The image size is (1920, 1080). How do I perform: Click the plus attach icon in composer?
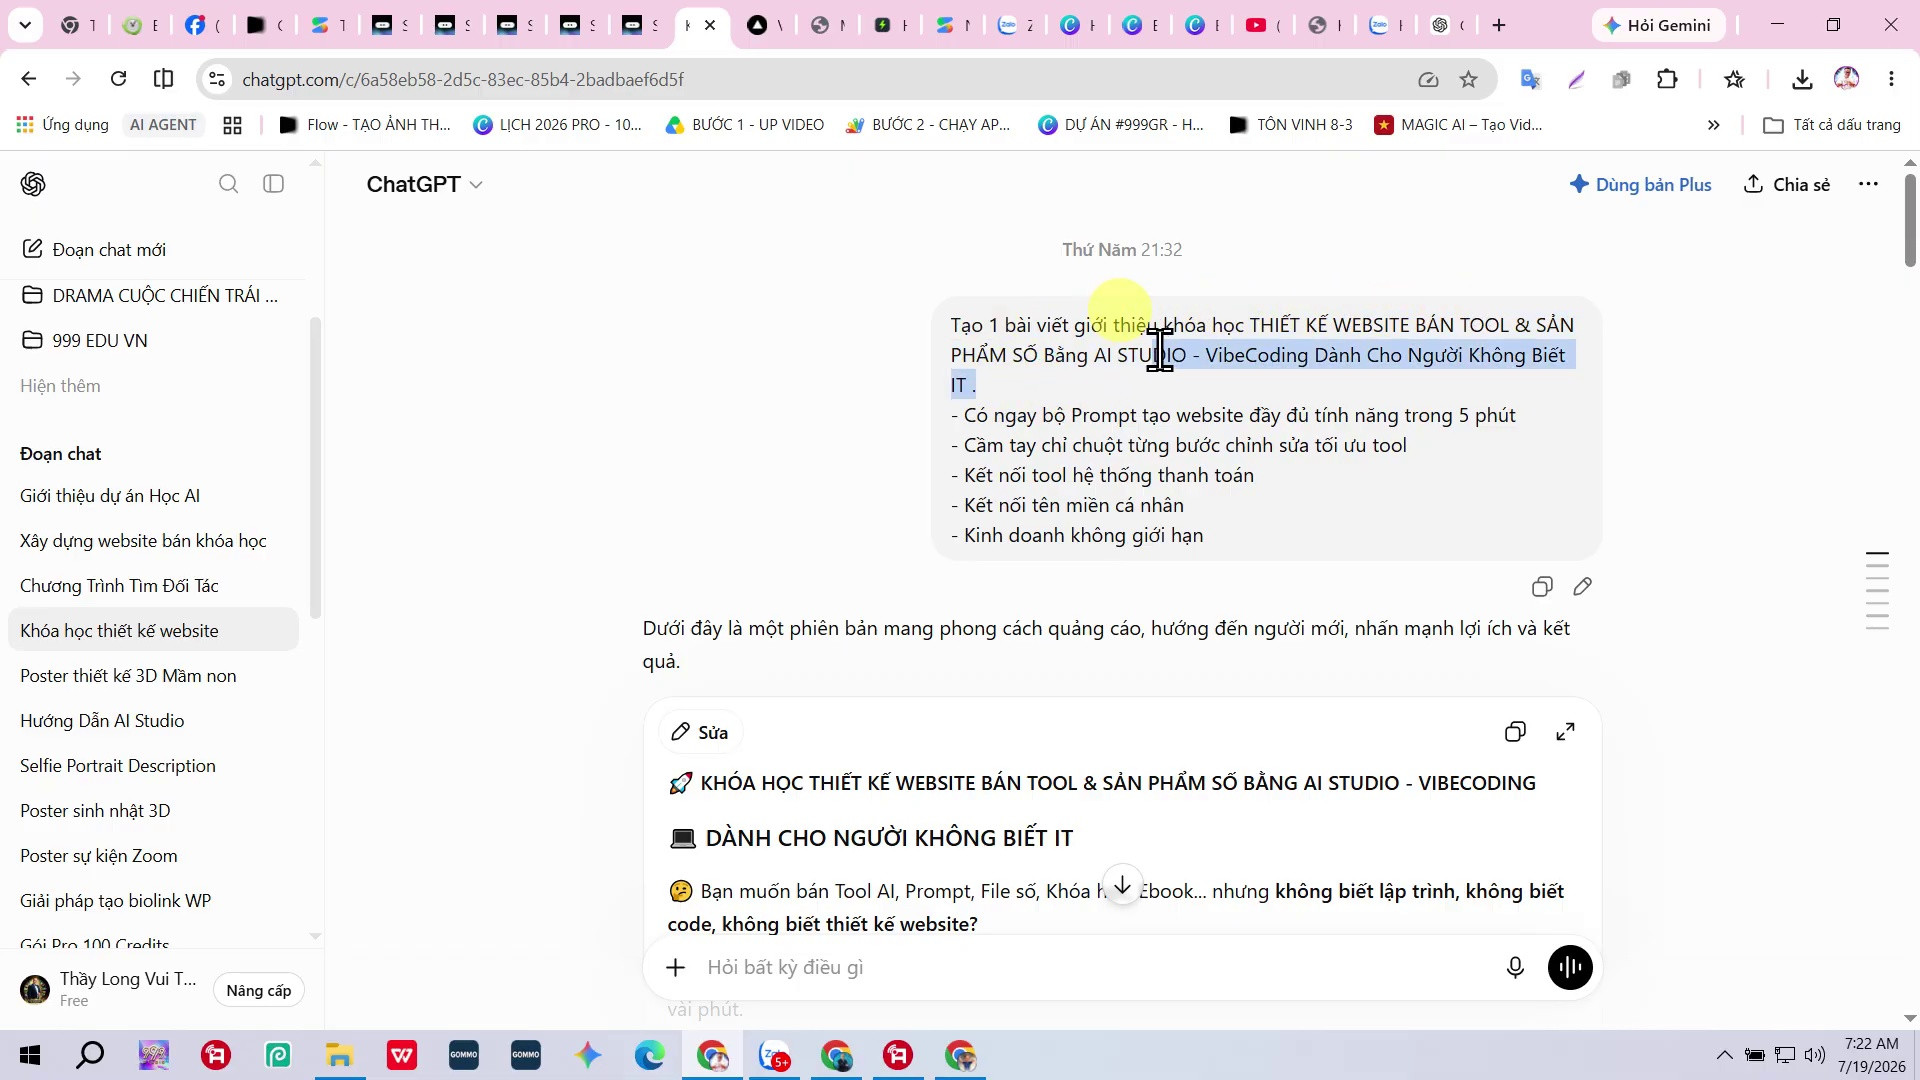click(x=676, y=967)
